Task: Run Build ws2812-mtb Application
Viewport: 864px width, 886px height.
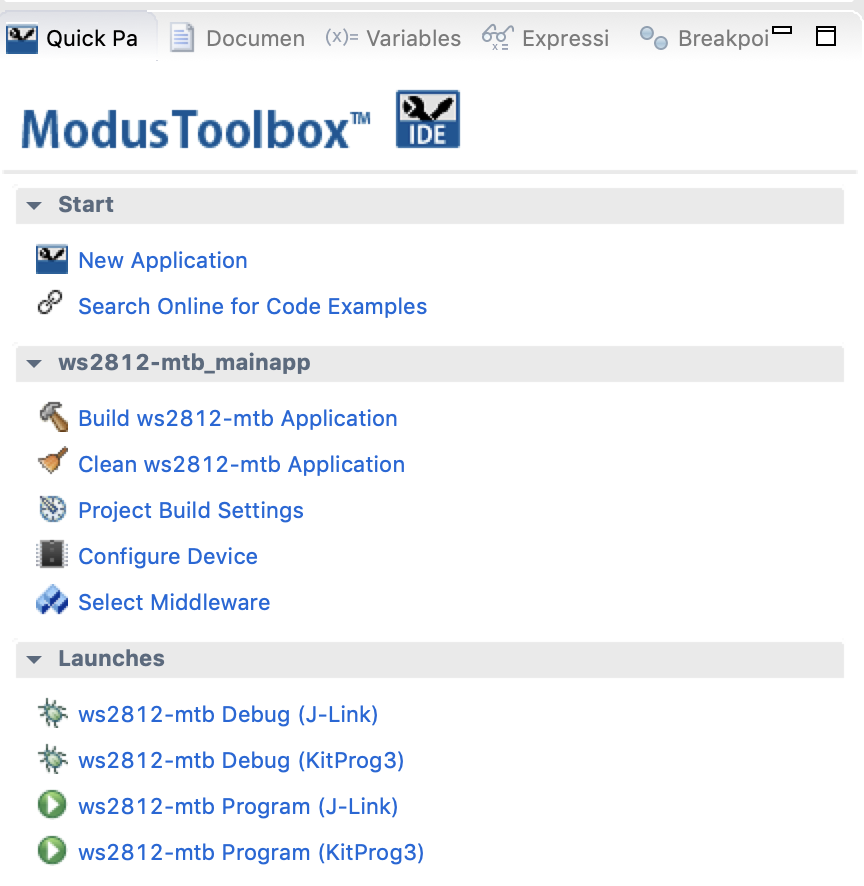Action: [238, 419]
